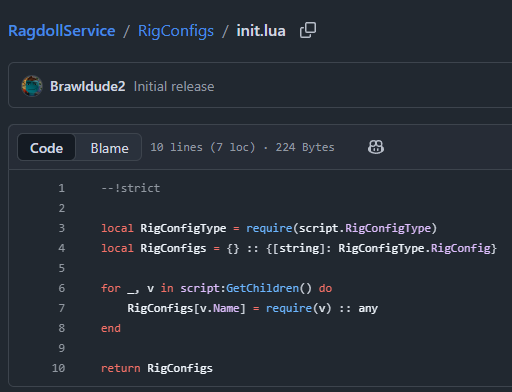Open the RigConfigs folder breadcrumb
The height and width of the screenshot is (392, 512).
[x=176, y=31]
